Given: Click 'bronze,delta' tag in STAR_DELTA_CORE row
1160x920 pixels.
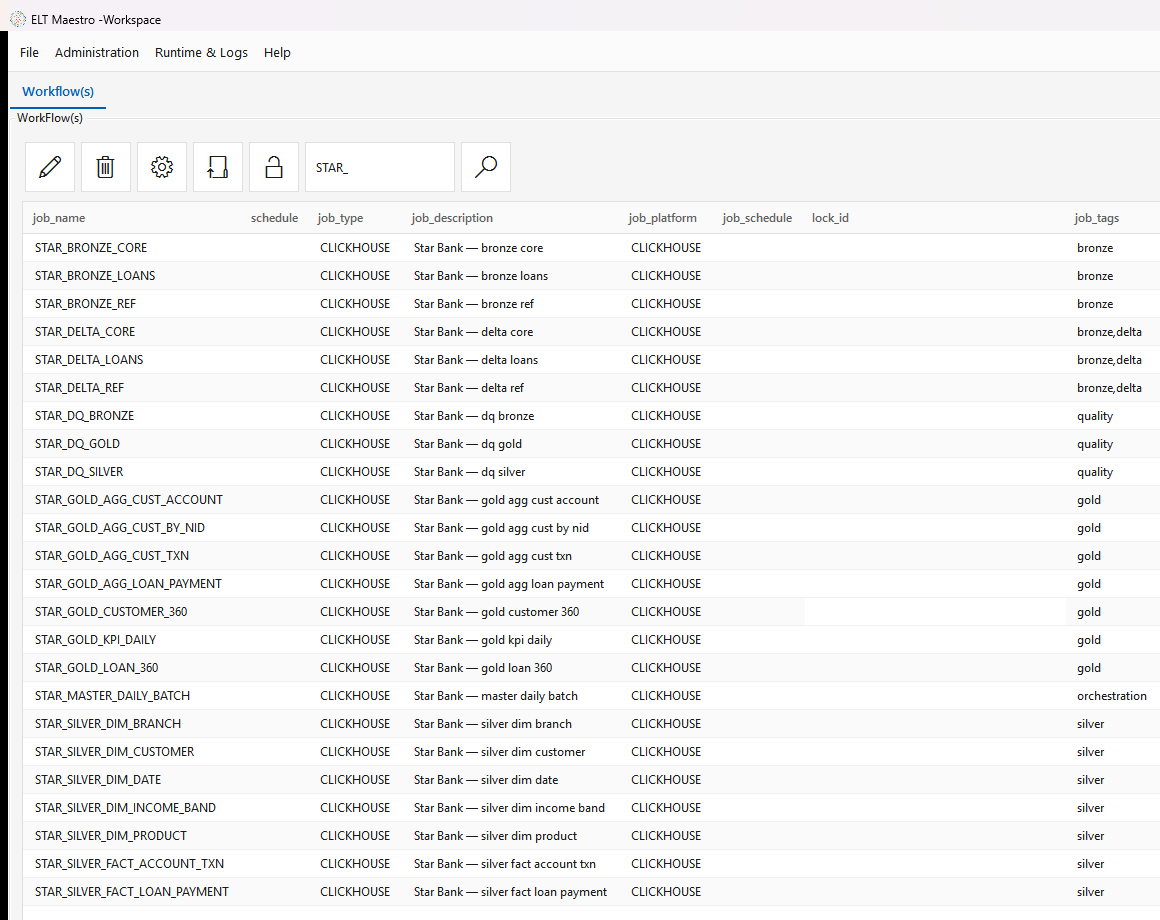Looking at the screenshot, I should click(1109, 332).
